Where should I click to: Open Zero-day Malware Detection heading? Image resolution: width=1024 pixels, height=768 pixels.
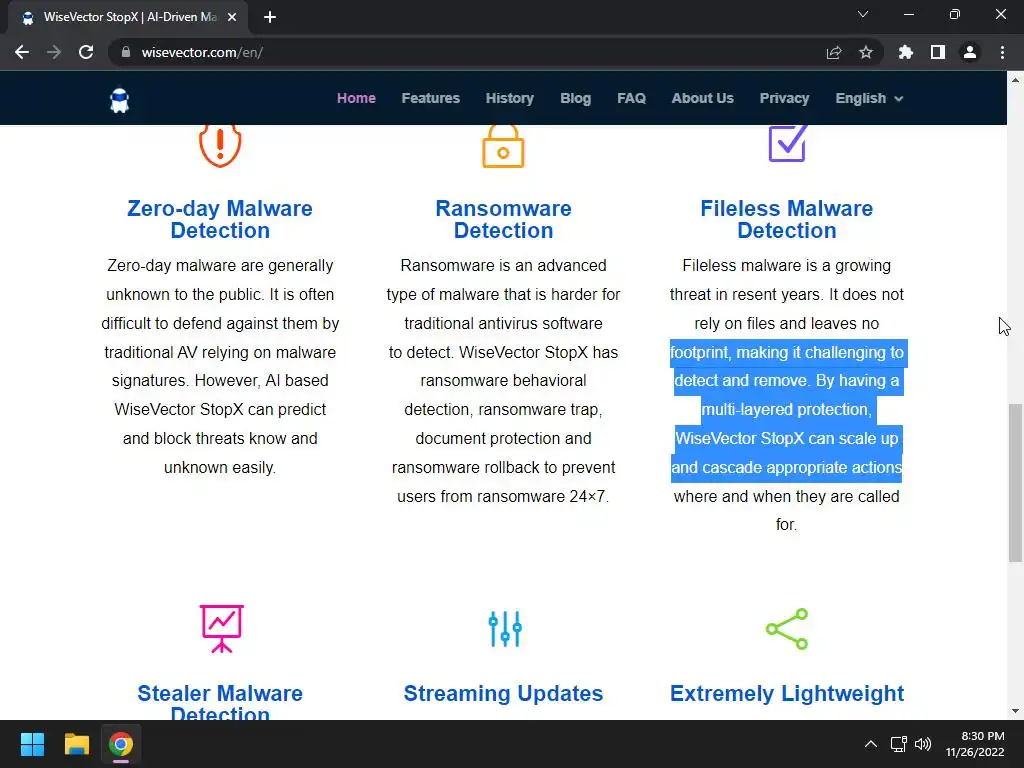click(220, 219)
